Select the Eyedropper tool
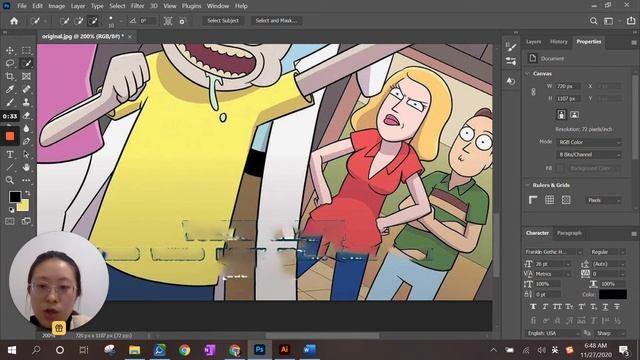This screenshot has width=640, height=360. point(10,89)
